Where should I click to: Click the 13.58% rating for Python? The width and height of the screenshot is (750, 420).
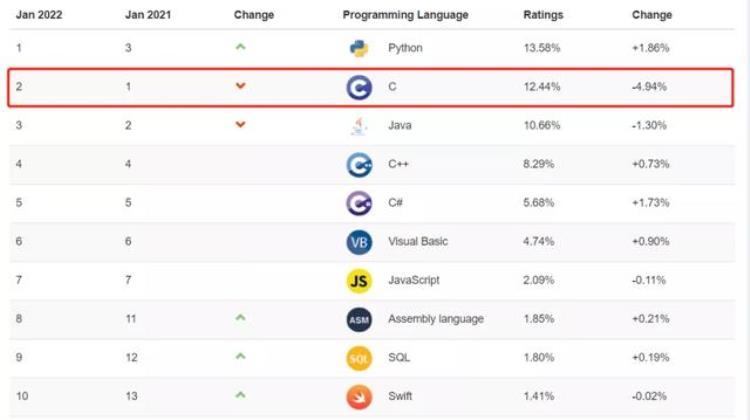(x=542, y=48)
